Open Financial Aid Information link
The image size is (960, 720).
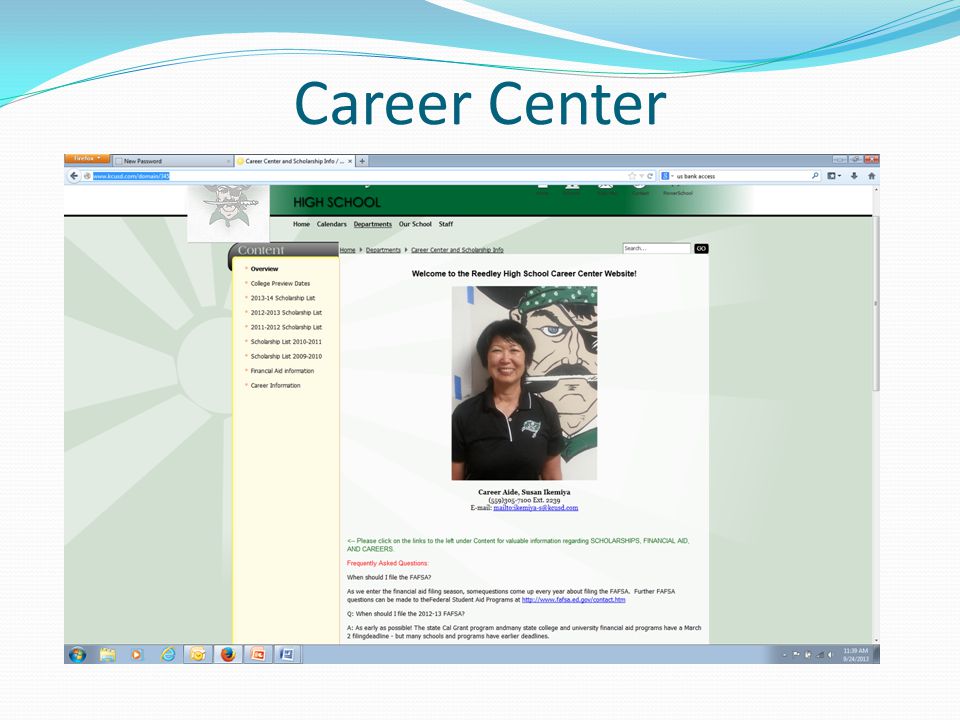tap(282, 371)
